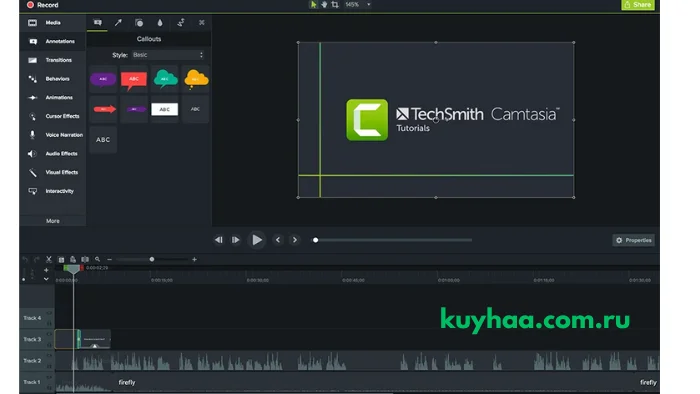Open the Properties panel
Image resolution: width=700 pixels, height=394 pixels.
(633, 240)
